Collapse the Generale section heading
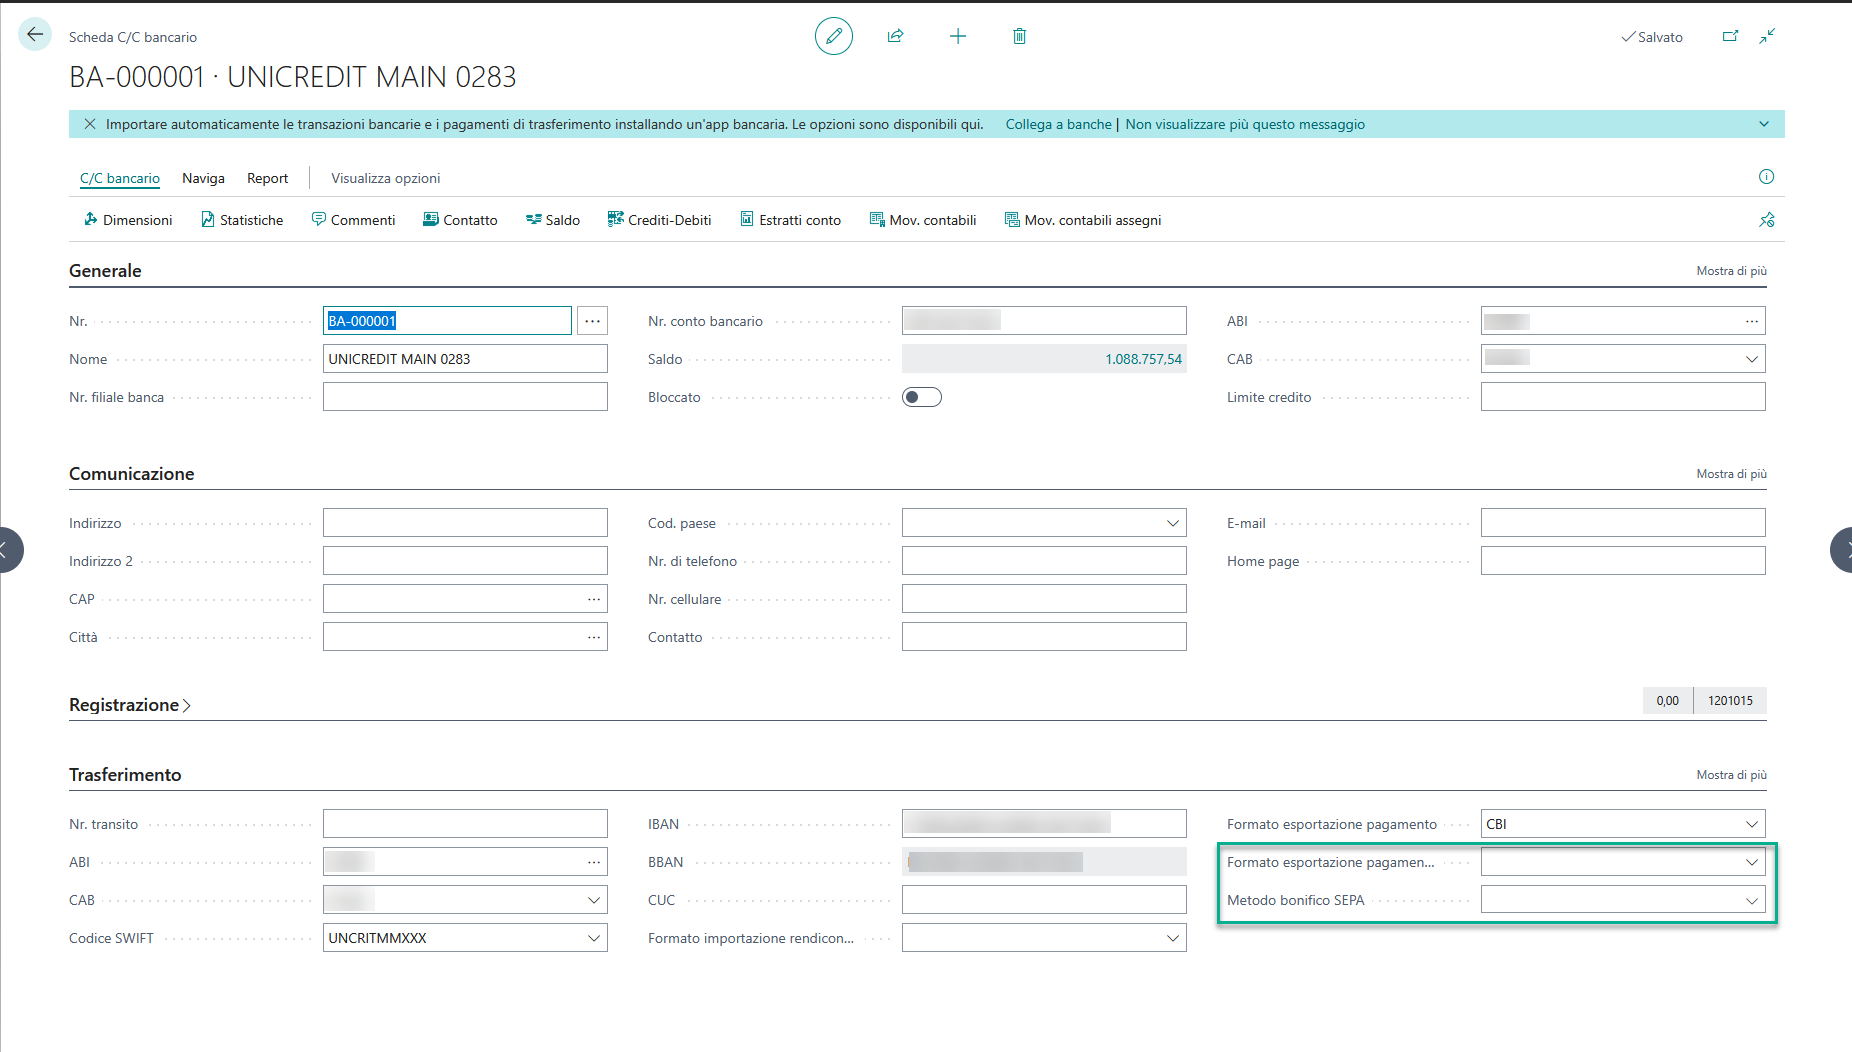The height and width of the screenshot is (1052, 1852). point(105,271)
